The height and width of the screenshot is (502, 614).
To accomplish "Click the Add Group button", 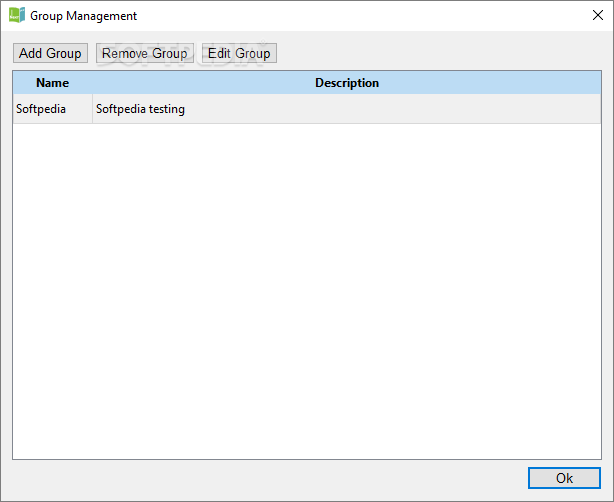I will point(50,53).
